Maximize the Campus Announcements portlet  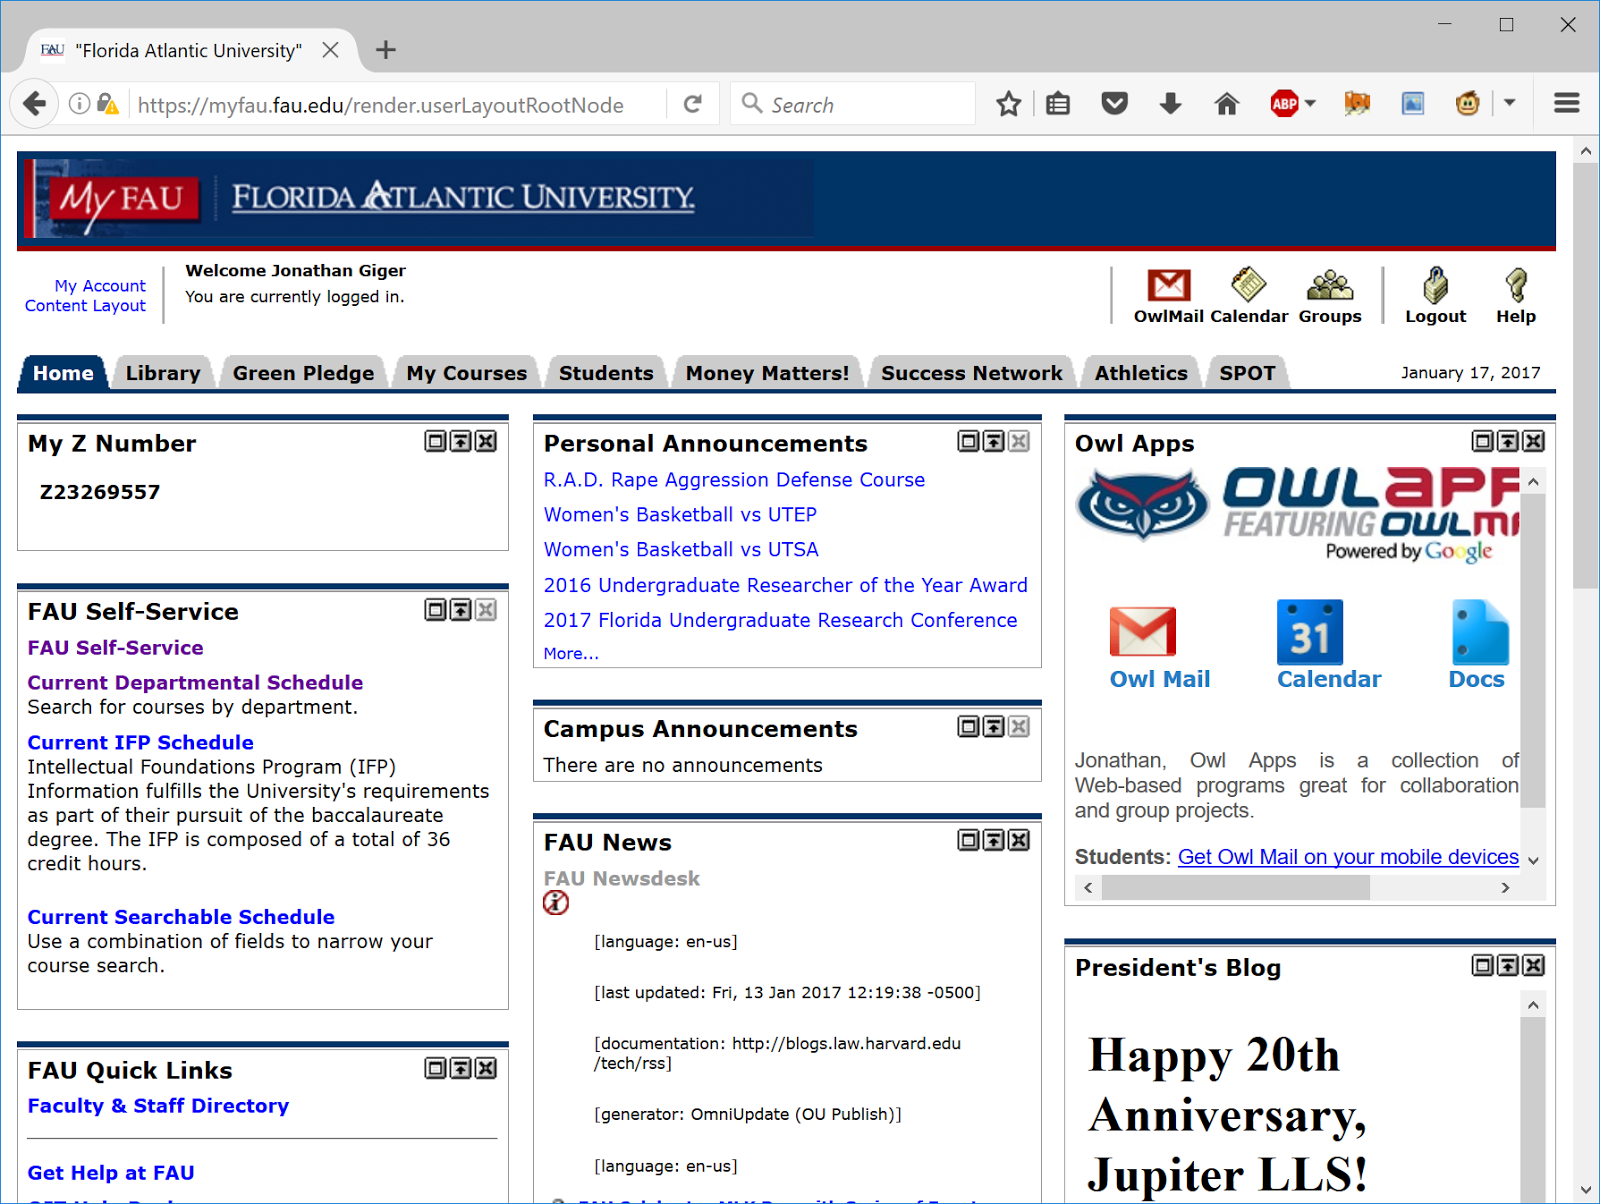point(968,726)
